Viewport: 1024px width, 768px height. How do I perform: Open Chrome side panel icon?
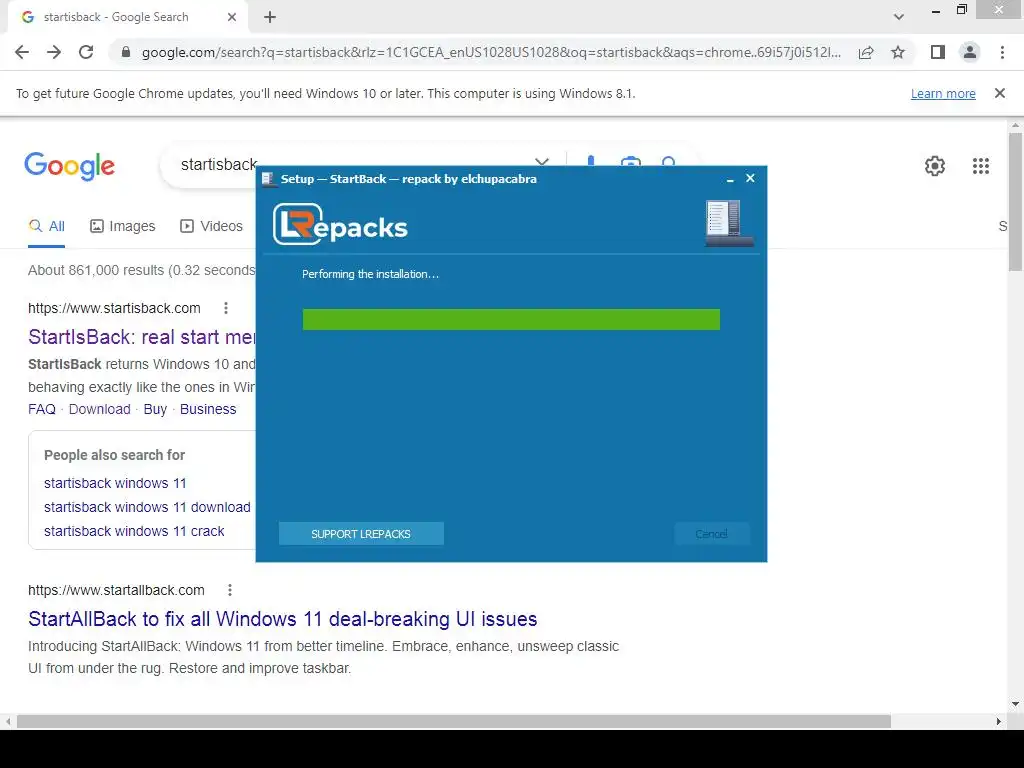point(938,52)
